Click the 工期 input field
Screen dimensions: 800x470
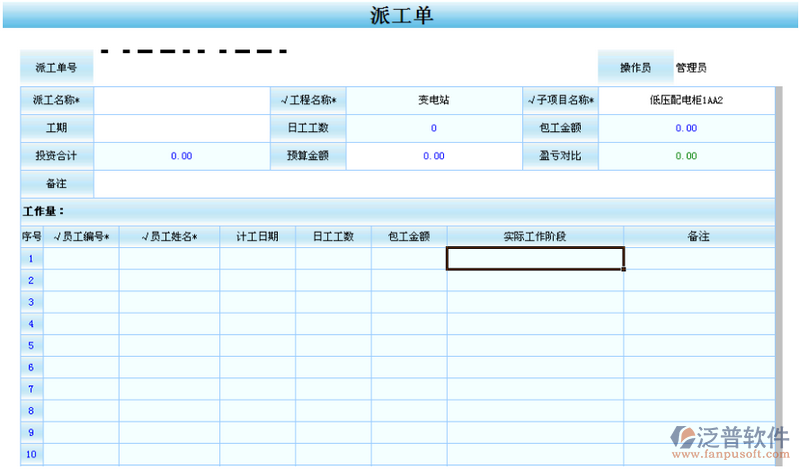tap(181, 128)
